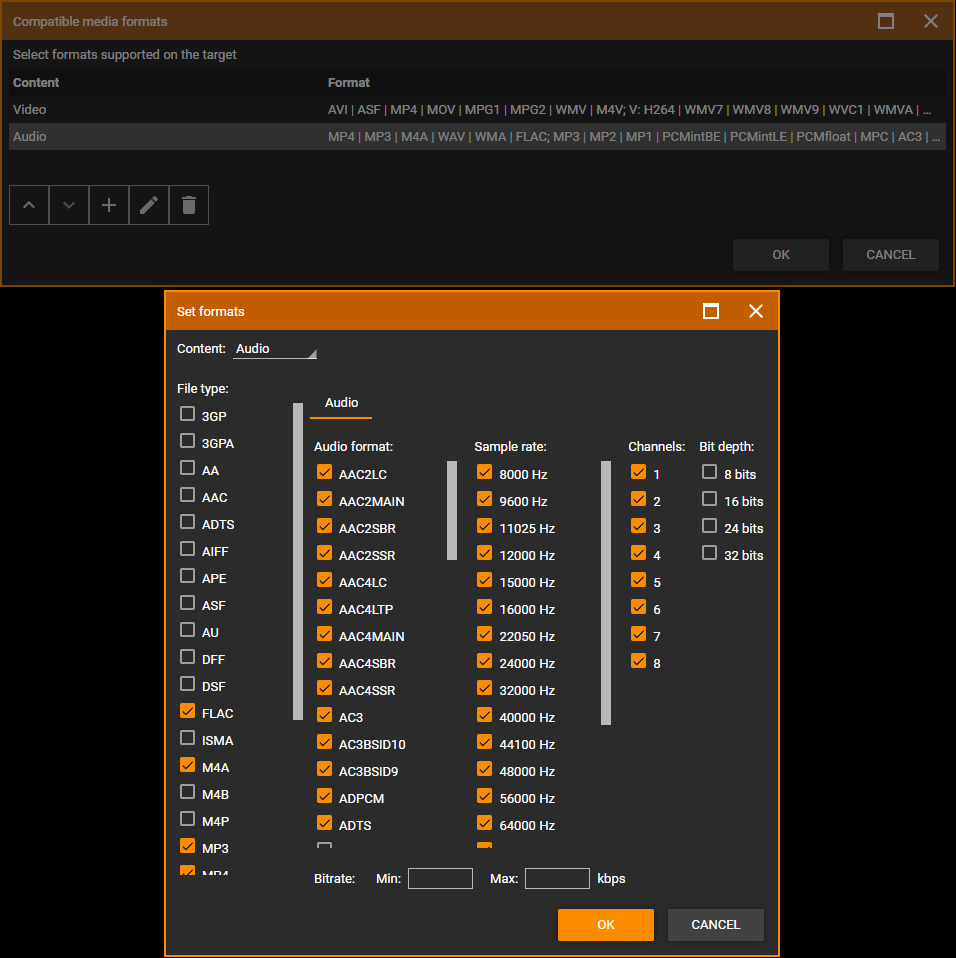Click the trash delete icon
The width and height of the screenshot is (956, 958).
point(189,205)
